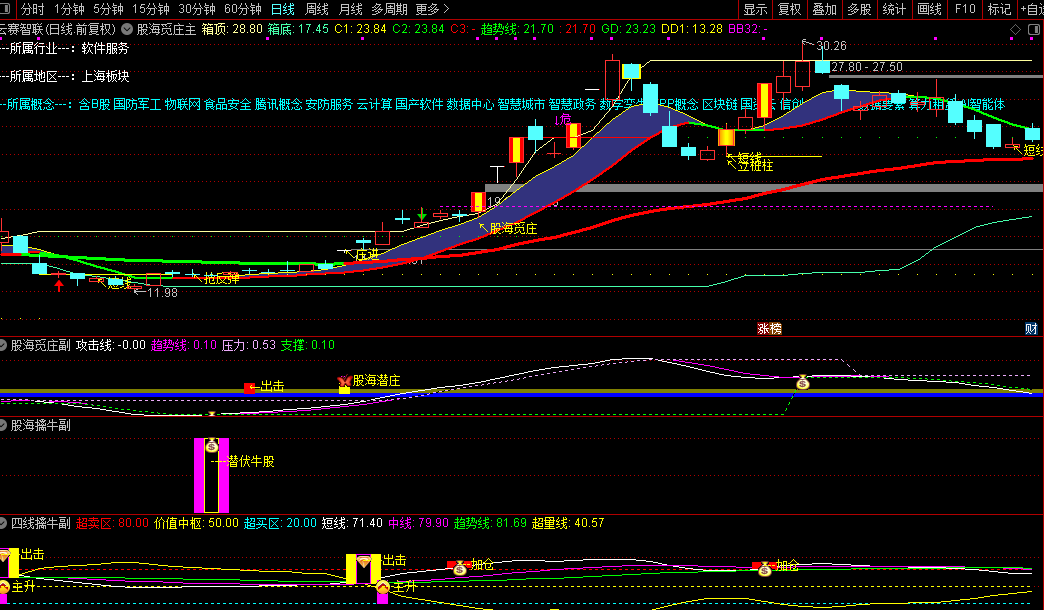1044x610 pixels.
Task: Expand the 更多 periods list
Action: tap(432, 9)
